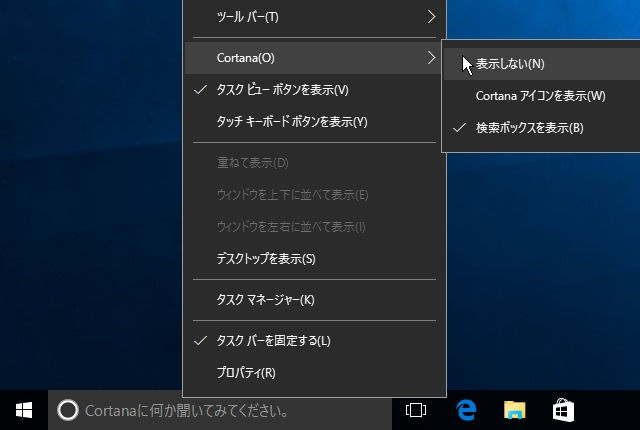Open タスク マネージャー(K) from the menu
Screen dimensions: 640x430
click(314, 300)
